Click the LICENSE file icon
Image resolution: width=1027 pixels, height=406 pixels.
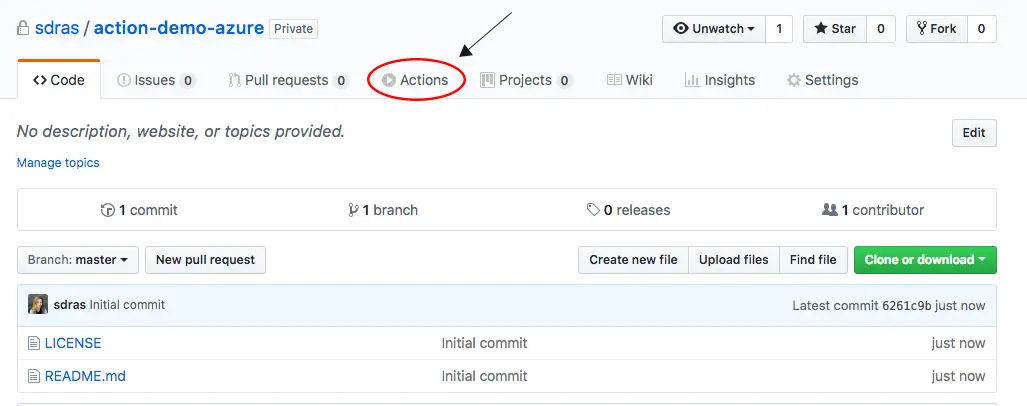click(34, 343)
